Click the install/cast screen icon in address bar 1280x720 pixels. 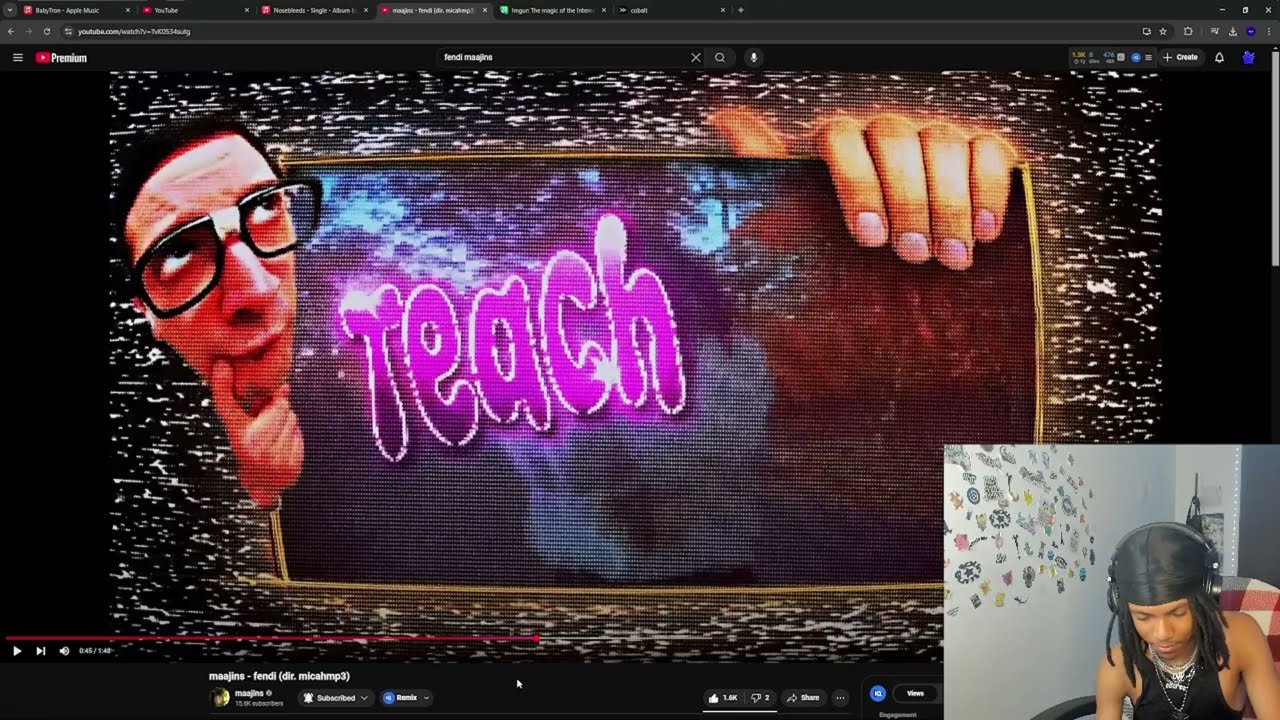(1146, 31)
